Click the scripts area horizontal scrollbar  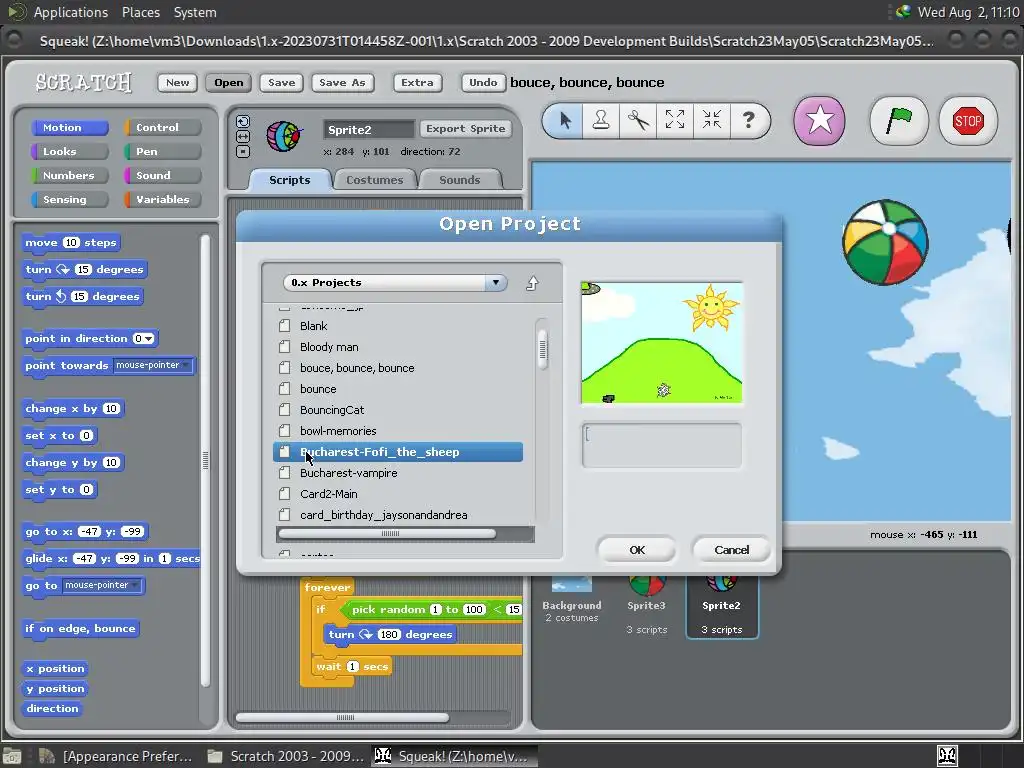click(342, 717)
